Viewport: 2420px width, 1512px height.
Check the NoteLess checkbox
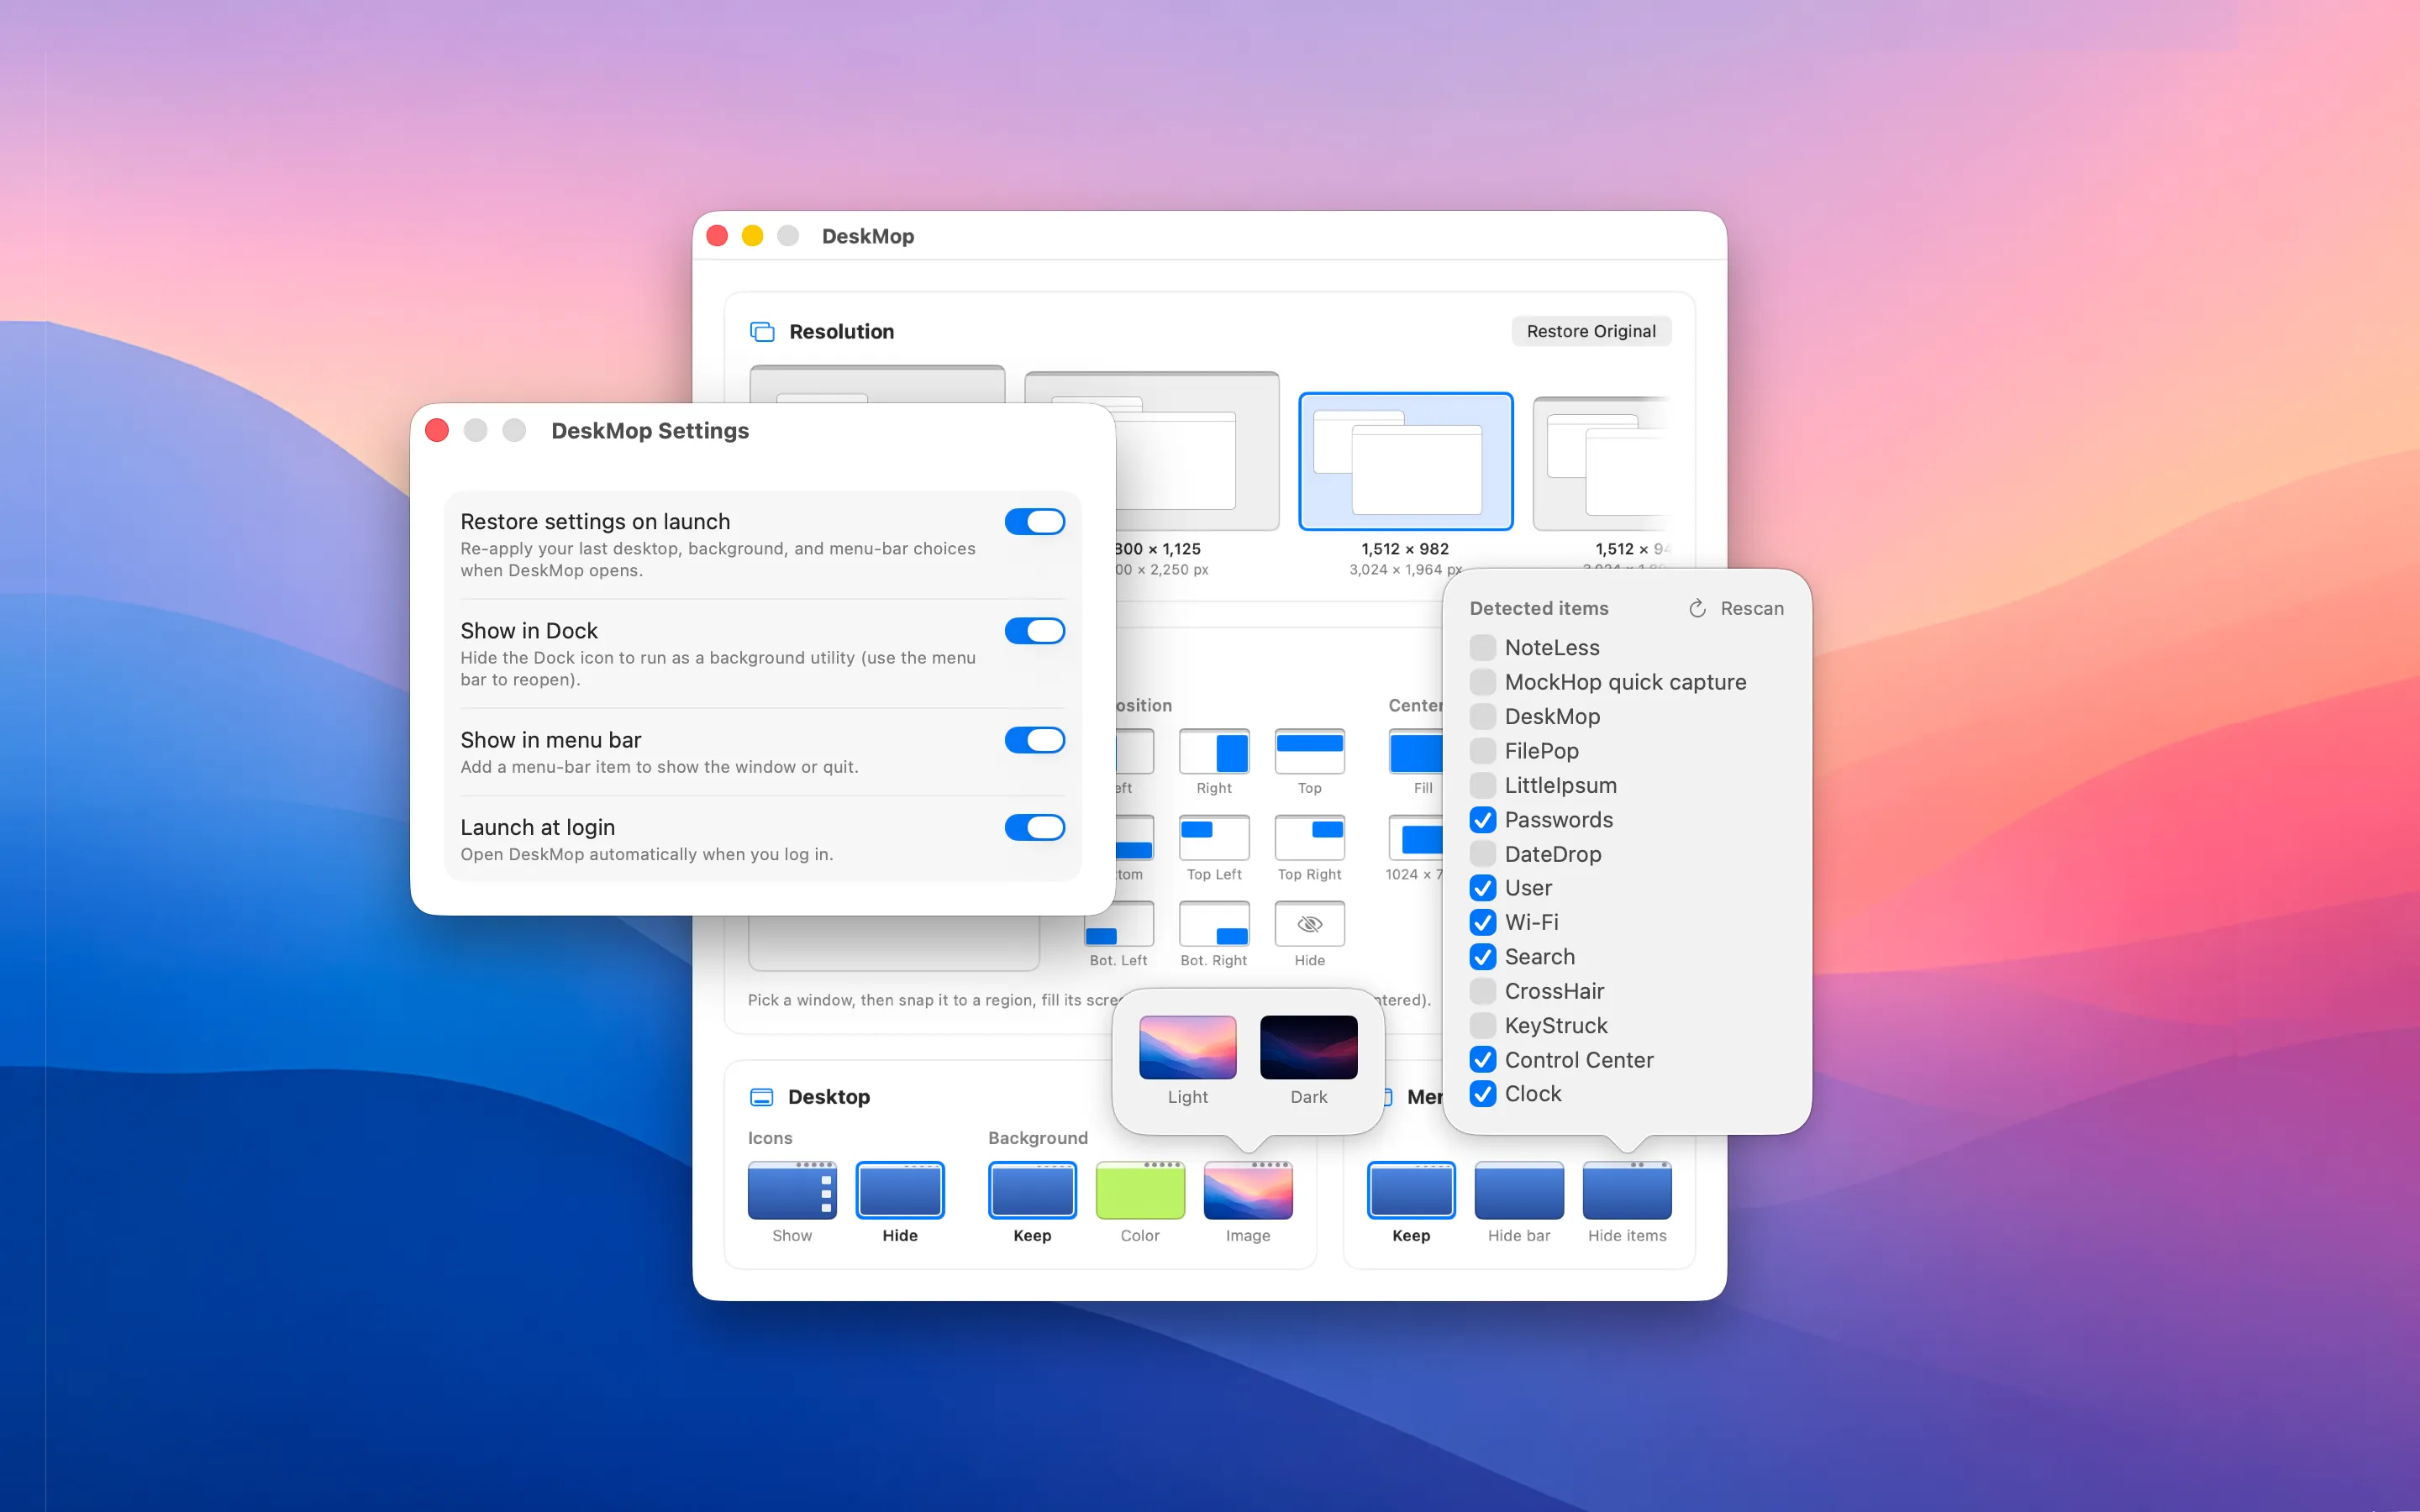point(1483,647)
